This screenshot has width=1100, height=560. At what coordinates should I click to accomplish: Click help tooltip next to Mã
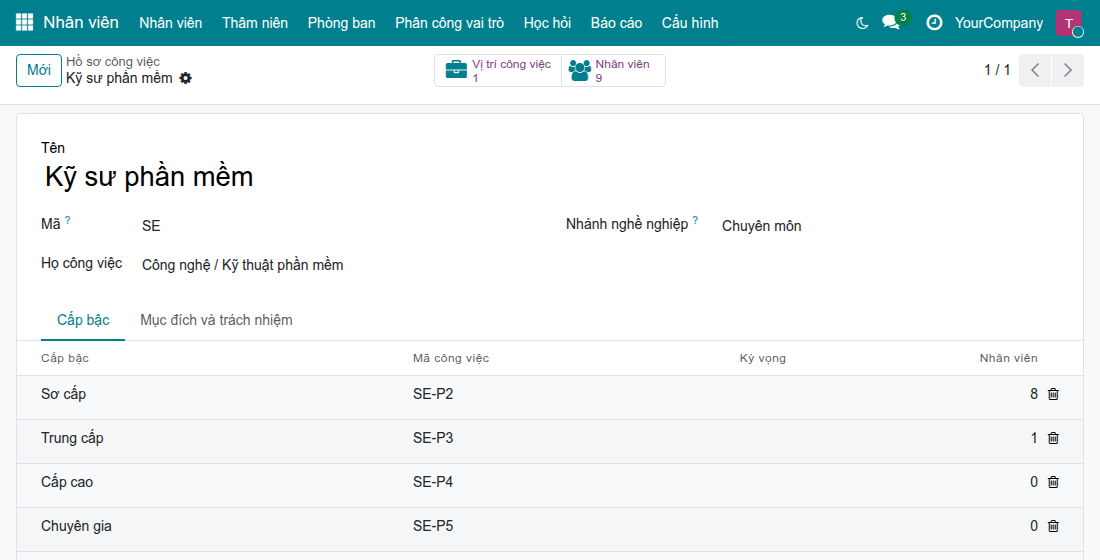coord(67,220)
